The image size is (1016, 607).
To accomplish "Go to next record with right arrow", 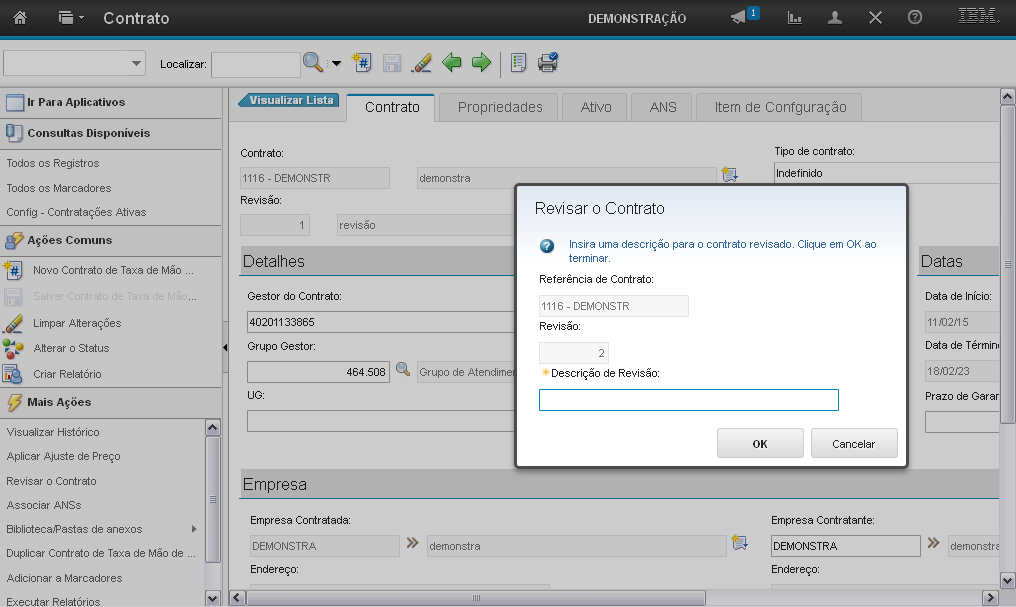I will [x=481, y=62].
